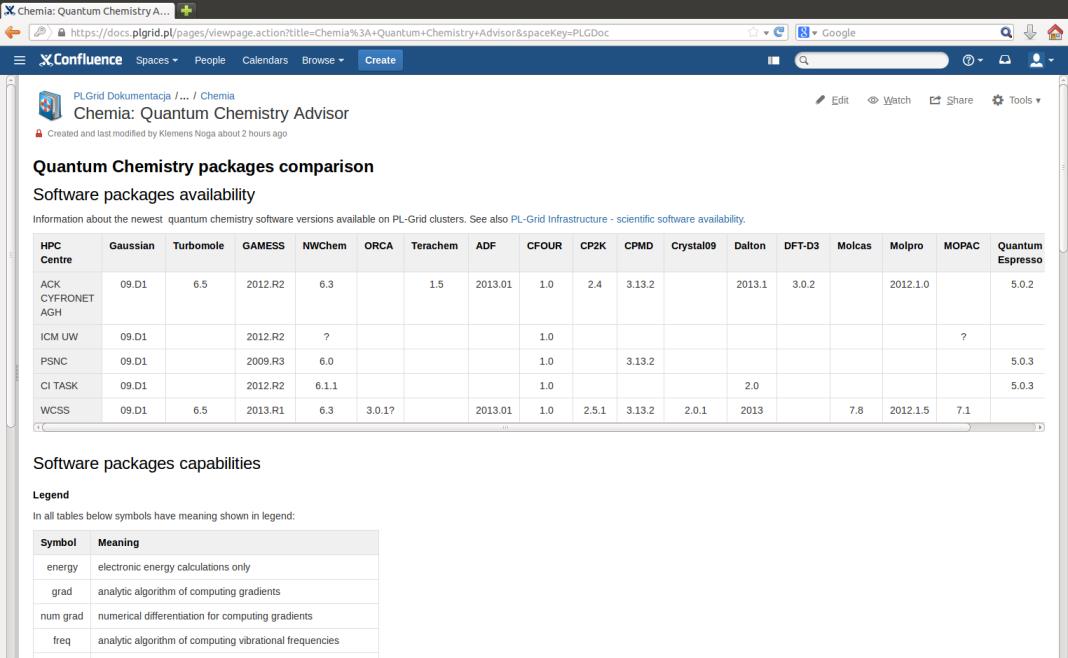
Task: Click the PLGrid space logo image
Action: point(50,106)
